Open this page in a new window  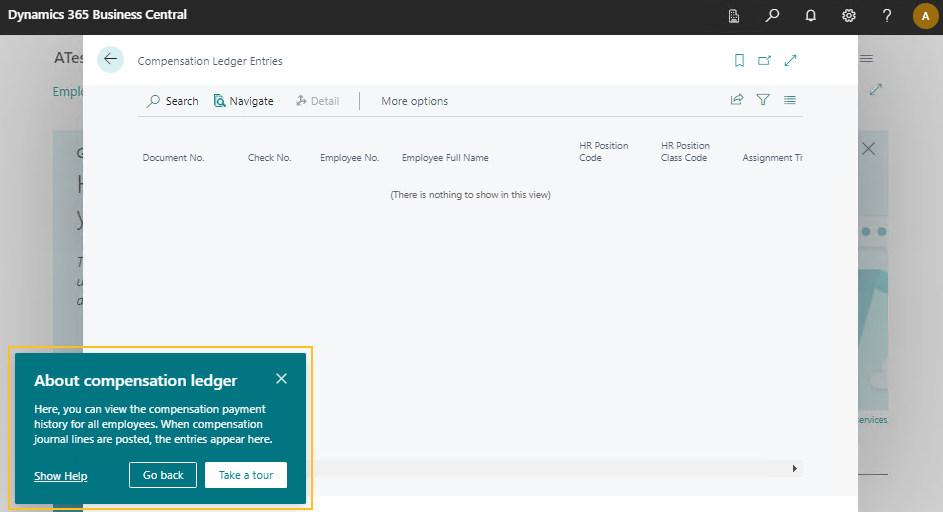tap(765, 61)
